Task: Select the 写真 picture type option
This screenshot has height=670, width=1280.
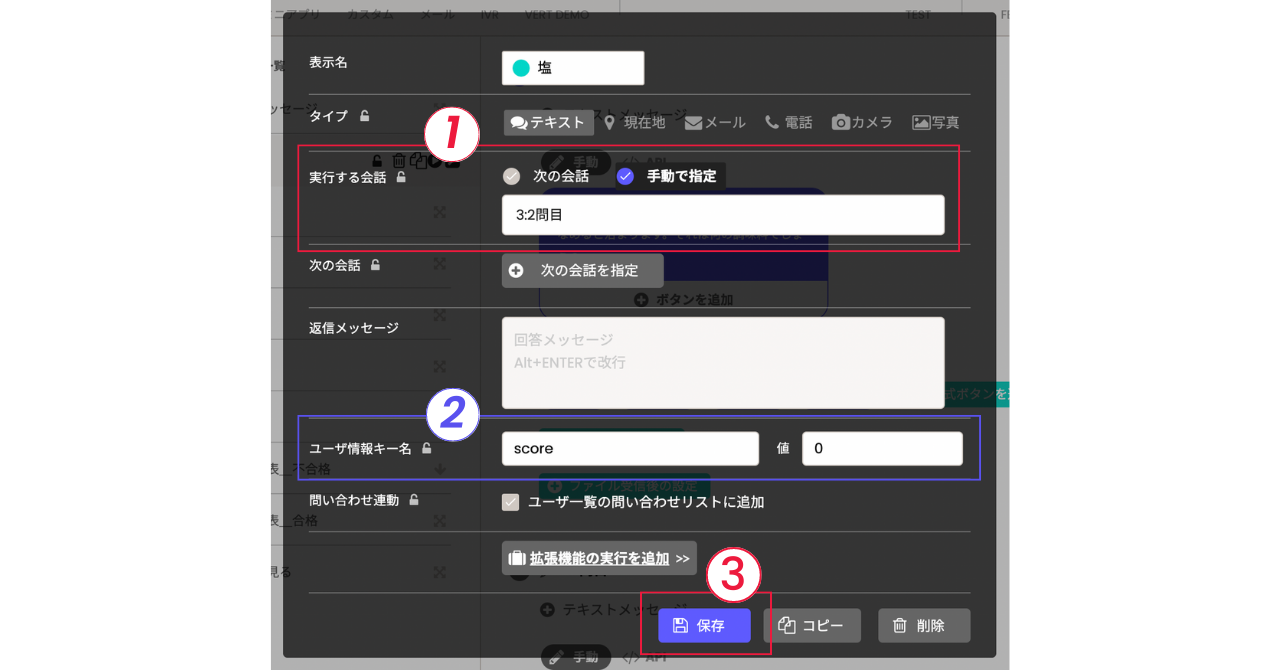Action: [935, 123]
